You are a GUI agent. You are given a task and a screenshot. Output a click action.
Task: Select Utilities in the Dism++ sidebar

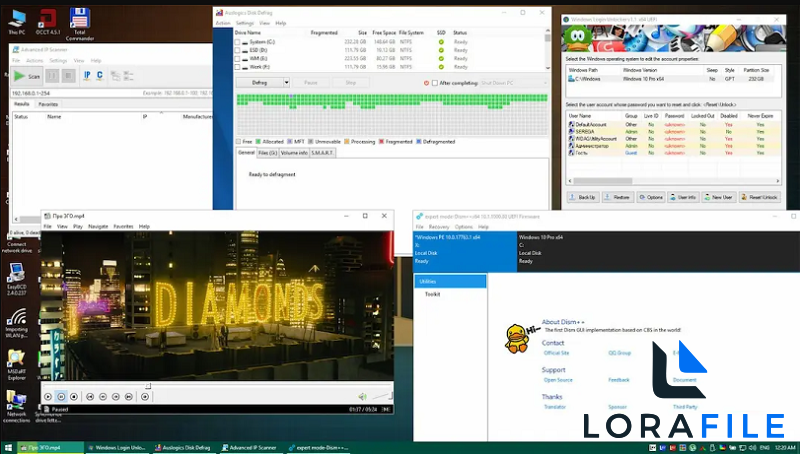coord(450,282)
